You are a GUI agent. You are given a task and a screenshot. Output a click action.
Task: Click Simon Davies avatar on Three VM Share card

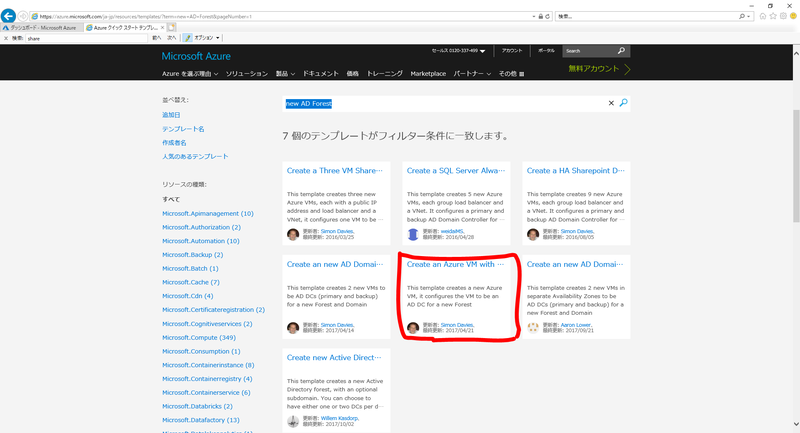pyautogui.click(x=293, y=234)
